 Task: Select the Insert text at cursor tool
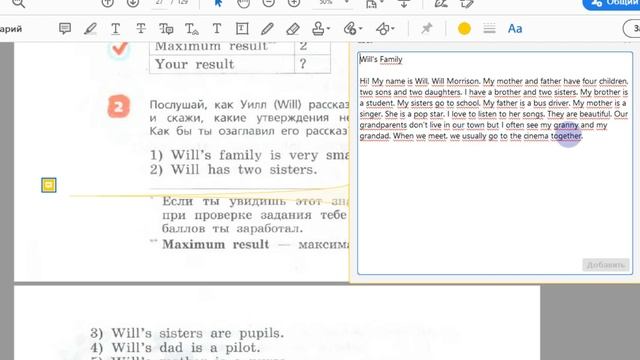[191, 29]
